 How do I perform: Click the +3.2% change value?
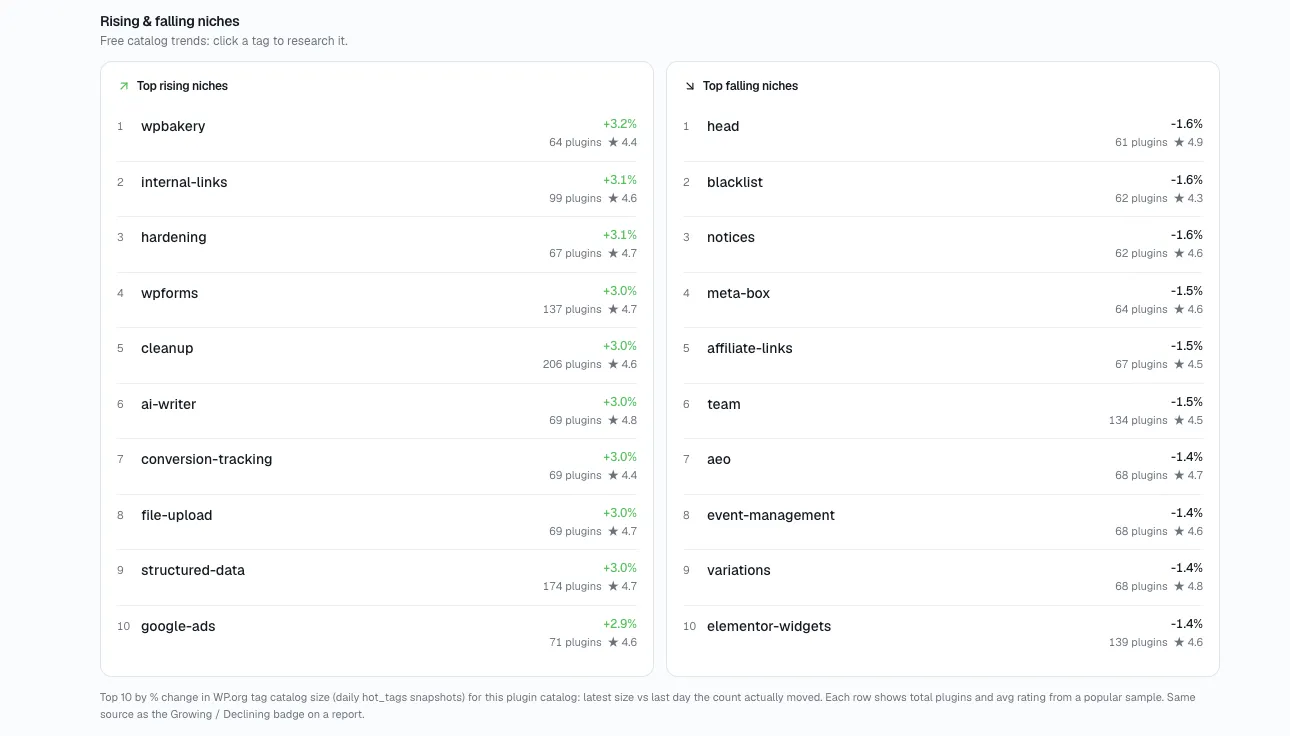620,124
